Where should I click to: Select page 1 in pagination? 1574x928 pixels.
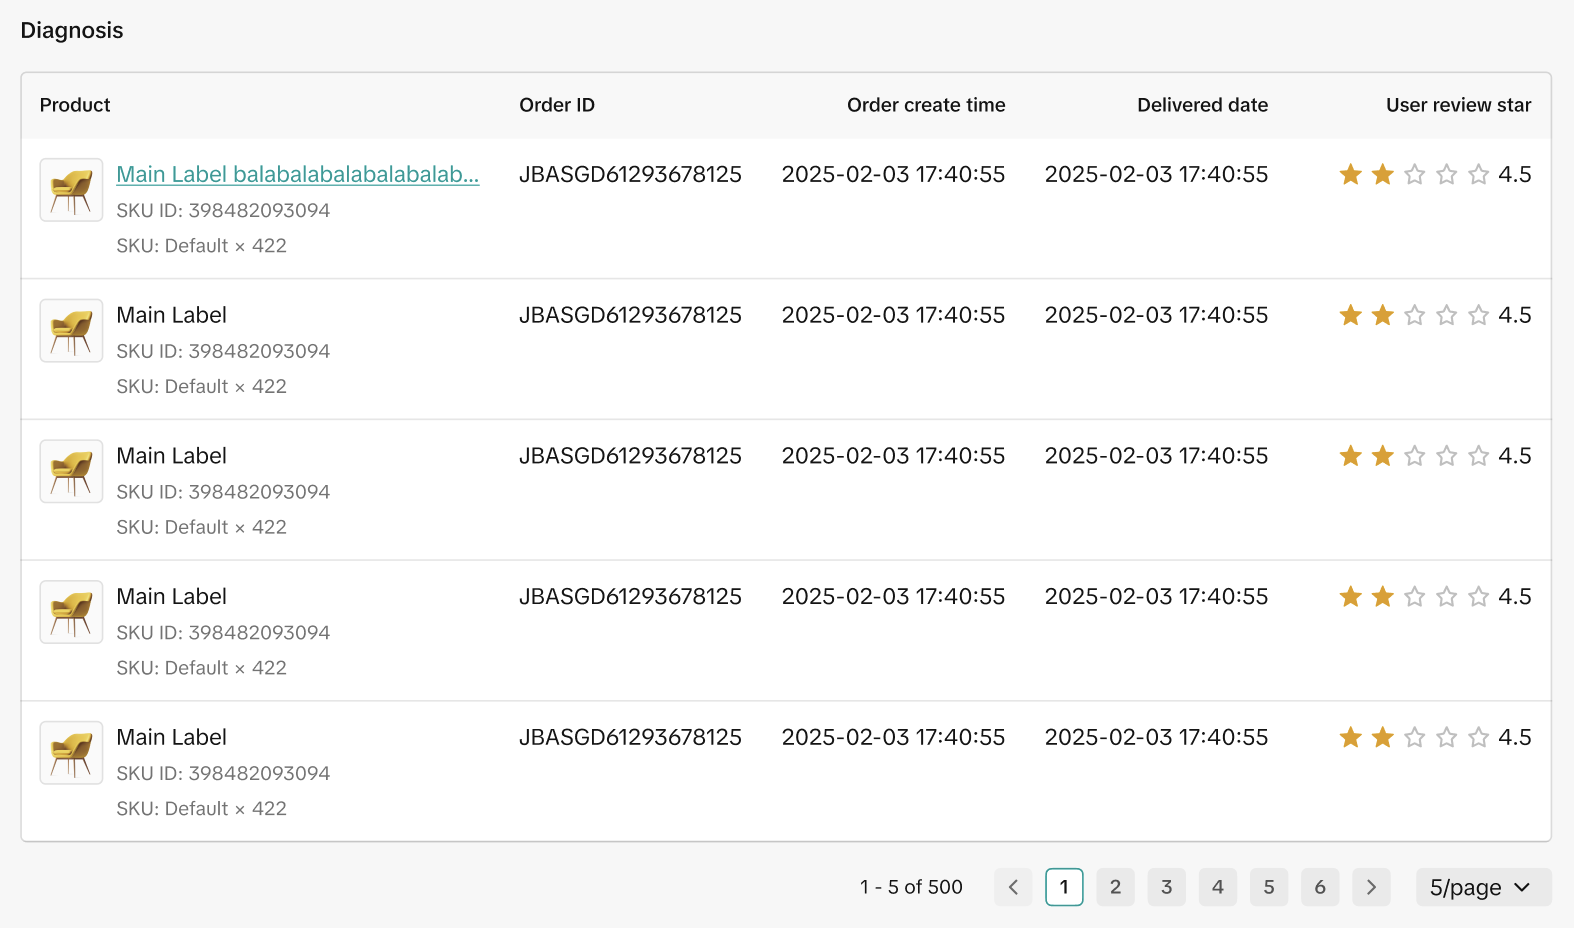click(1064, 887)
